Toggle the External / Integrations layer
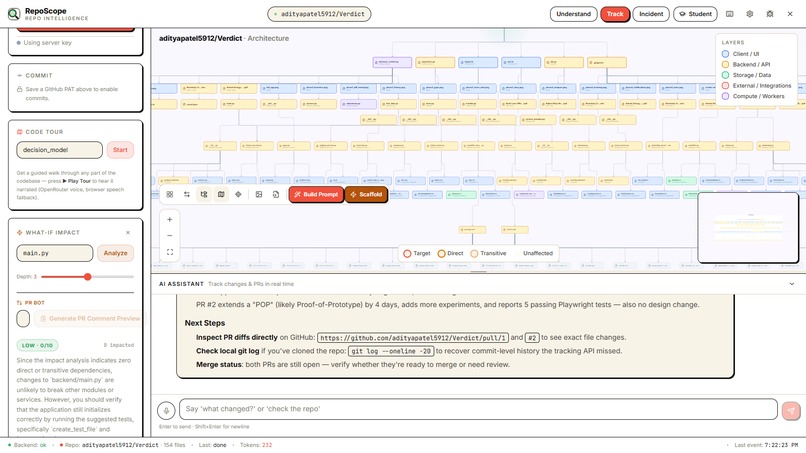 tap(725, 85)
